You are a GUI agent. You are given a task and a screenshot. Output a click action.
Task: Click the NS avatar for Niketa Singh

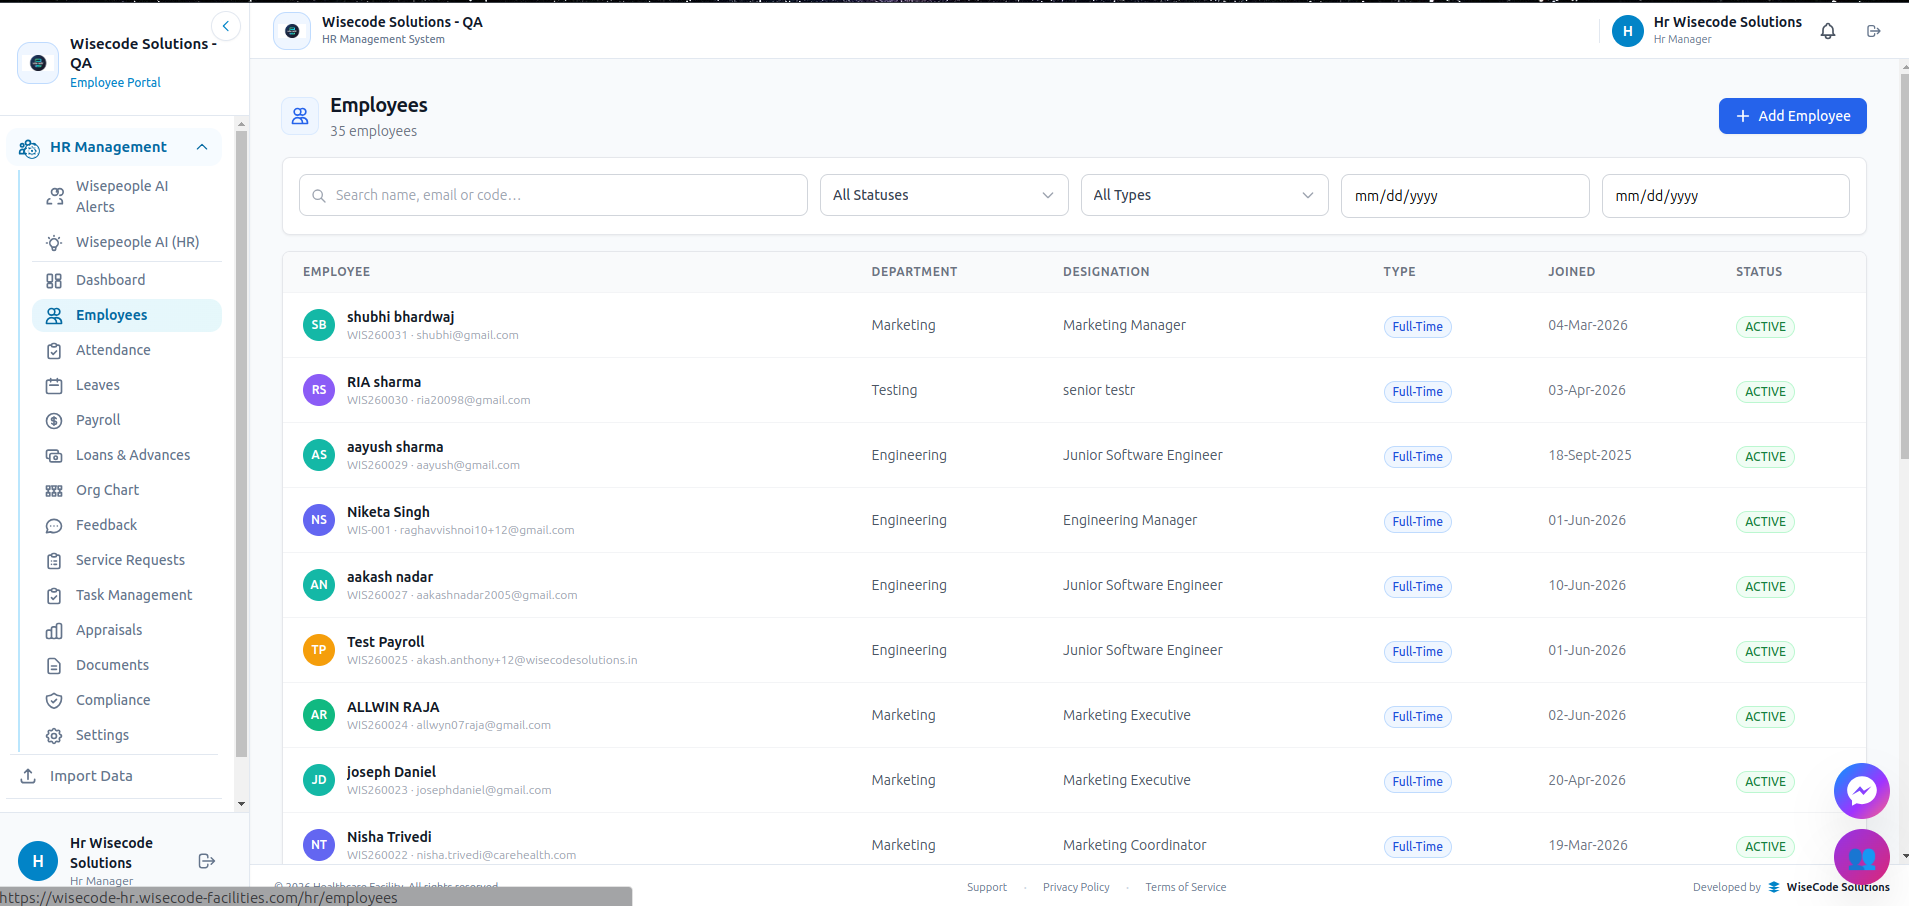(x=319, y=520)
